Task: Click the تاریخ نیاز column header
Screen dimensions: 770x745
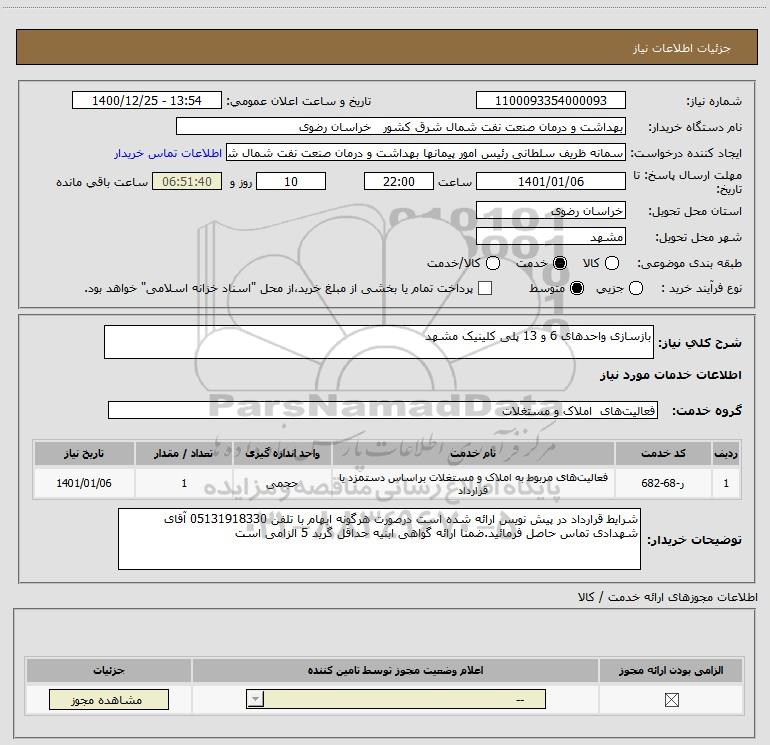Action: tap(84, 453)
